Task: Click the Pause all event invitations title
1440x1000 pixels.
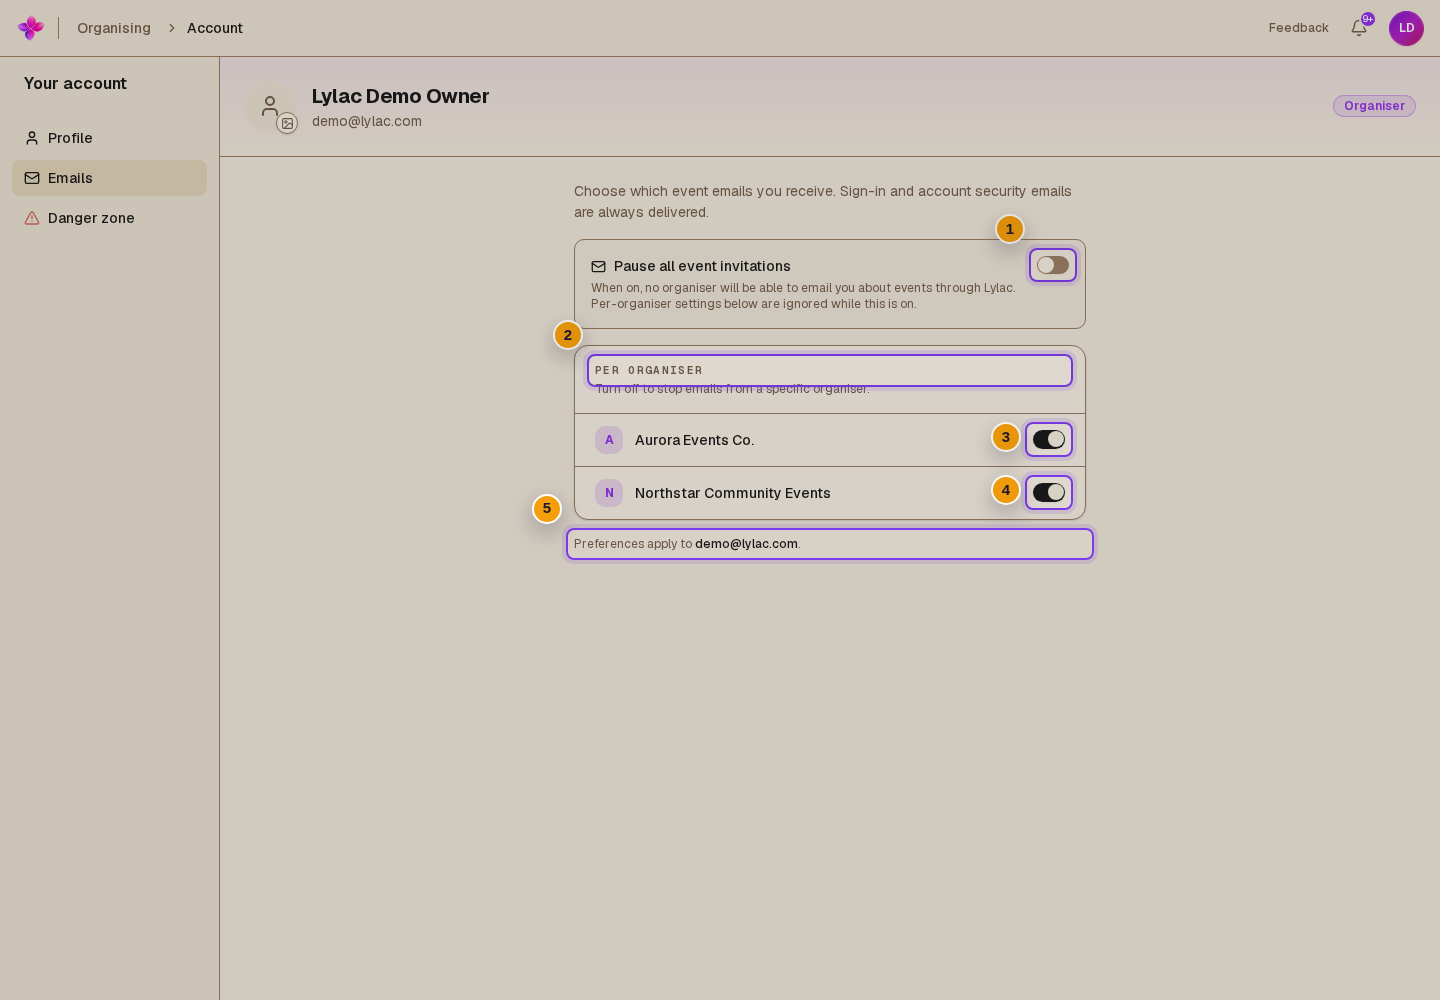Action: pyautogui.click(x=702, y=266)
